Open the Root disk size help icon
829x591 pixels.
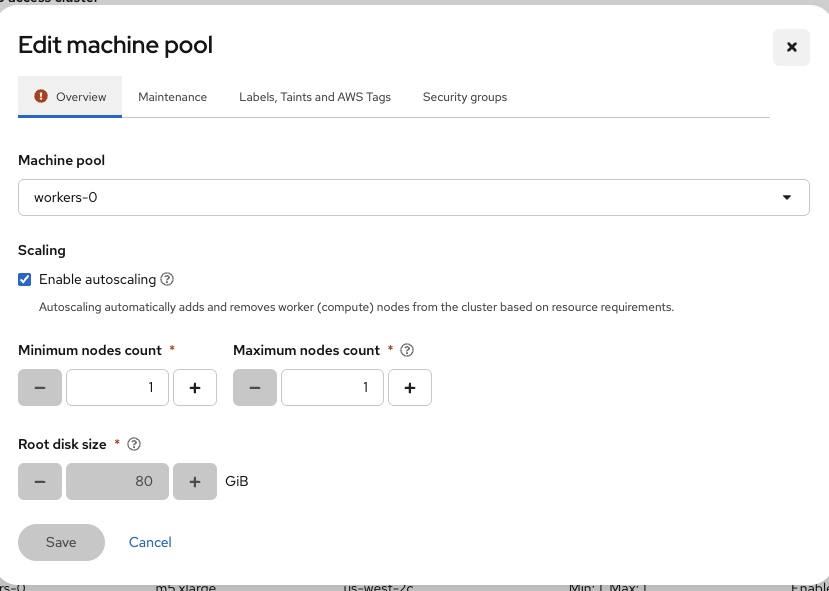(x=134, y=444)
